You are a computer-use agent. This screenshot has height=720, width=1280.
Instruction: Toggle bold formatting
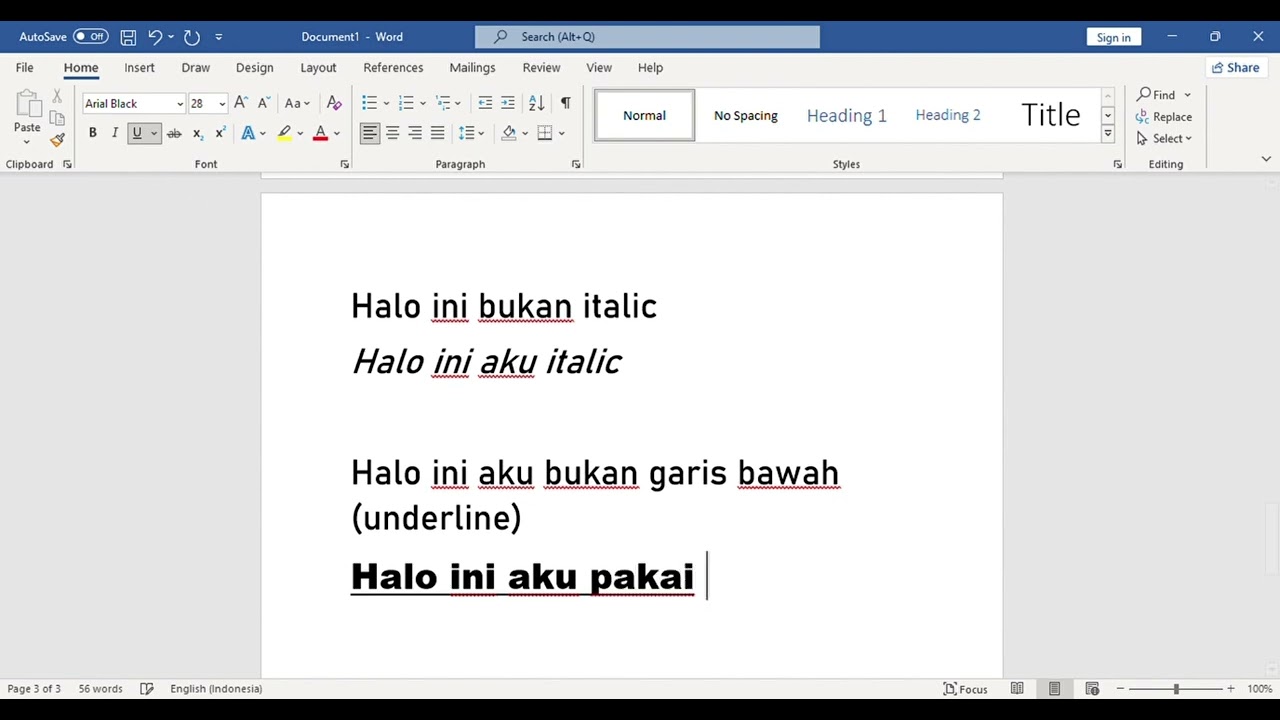pos(92,133)
